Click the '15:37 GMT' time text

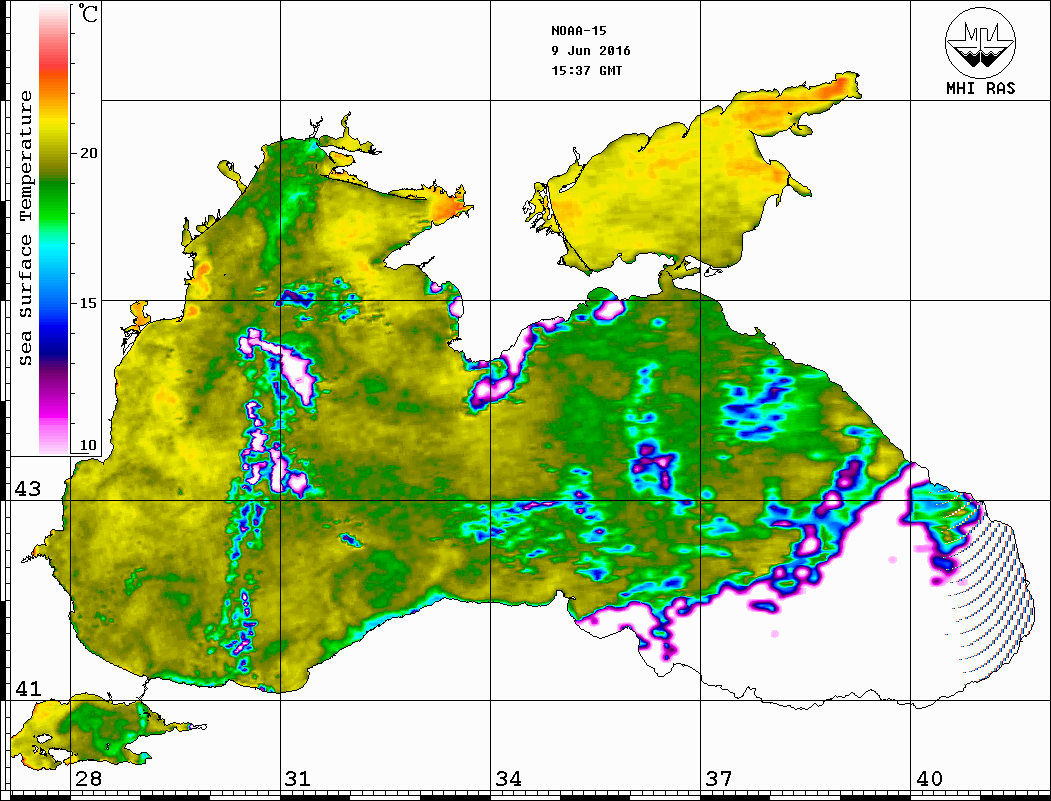586,70
